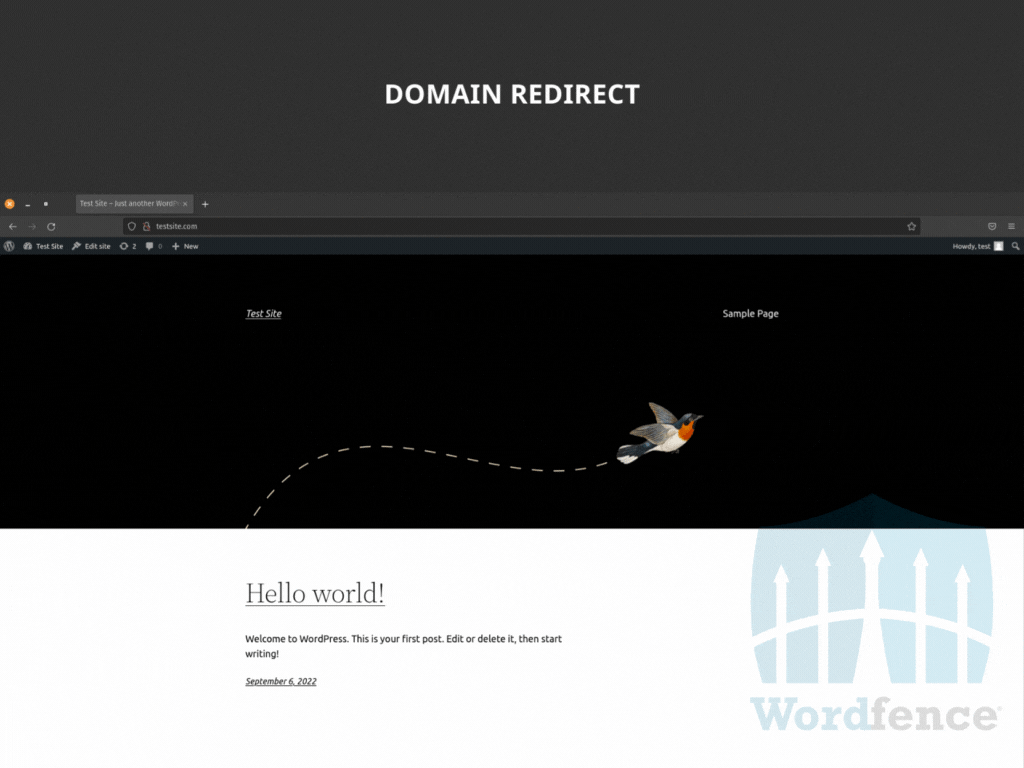
Task: Open the Sample Page navigation link
Action: (750, 314)
